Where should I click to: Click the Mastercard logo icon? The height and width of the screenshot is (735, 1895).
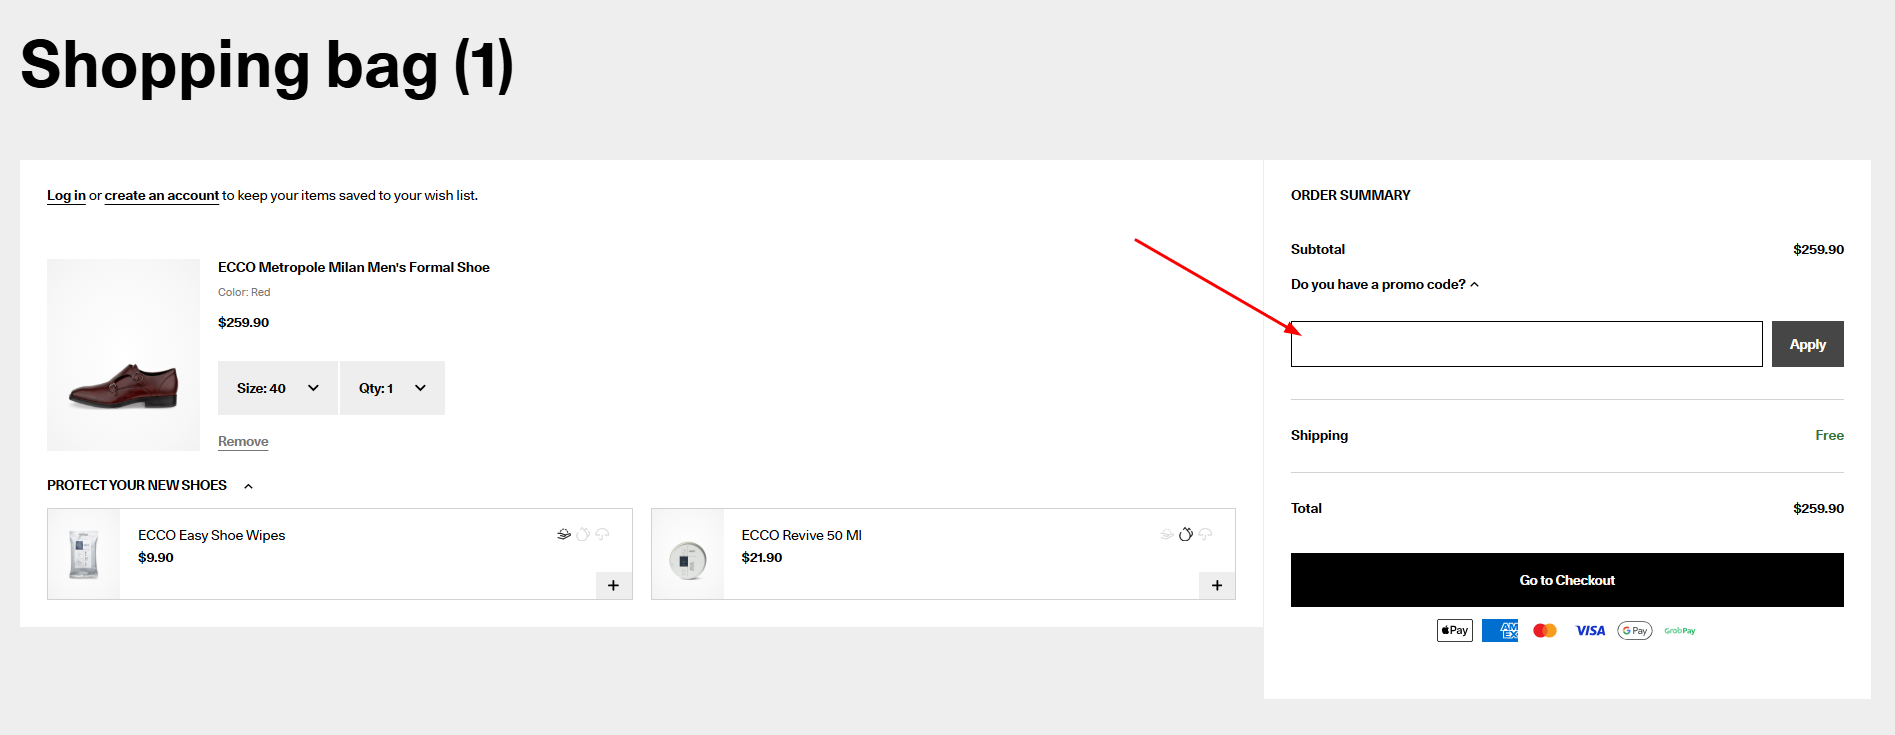1544,630
